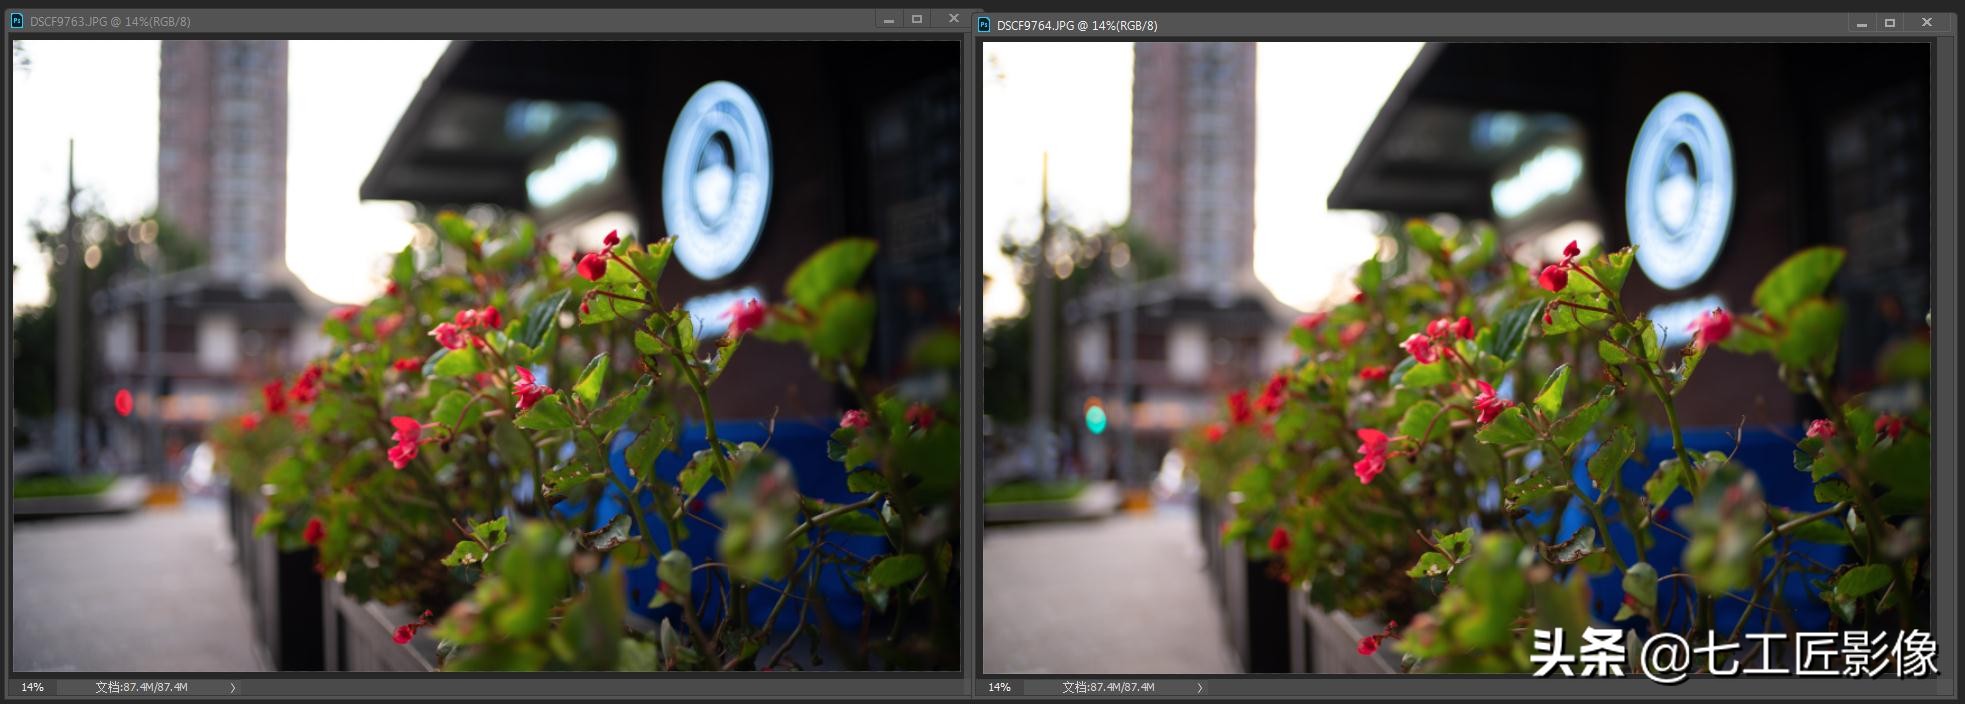Click the 14% zoom field in DSCF9763.JPG window
This screenshot has width=1965, height=704.
point(33,687)
